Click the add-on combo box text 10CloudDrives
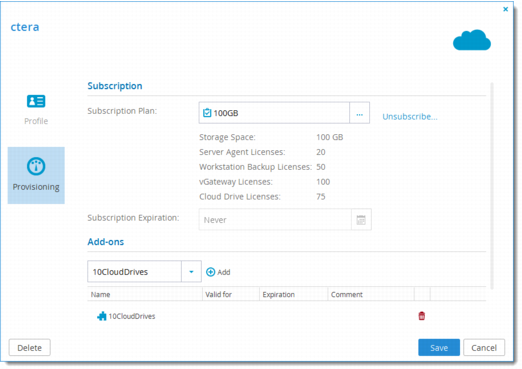The width and height of the screenshot is (522, 369). pos(120,272)
